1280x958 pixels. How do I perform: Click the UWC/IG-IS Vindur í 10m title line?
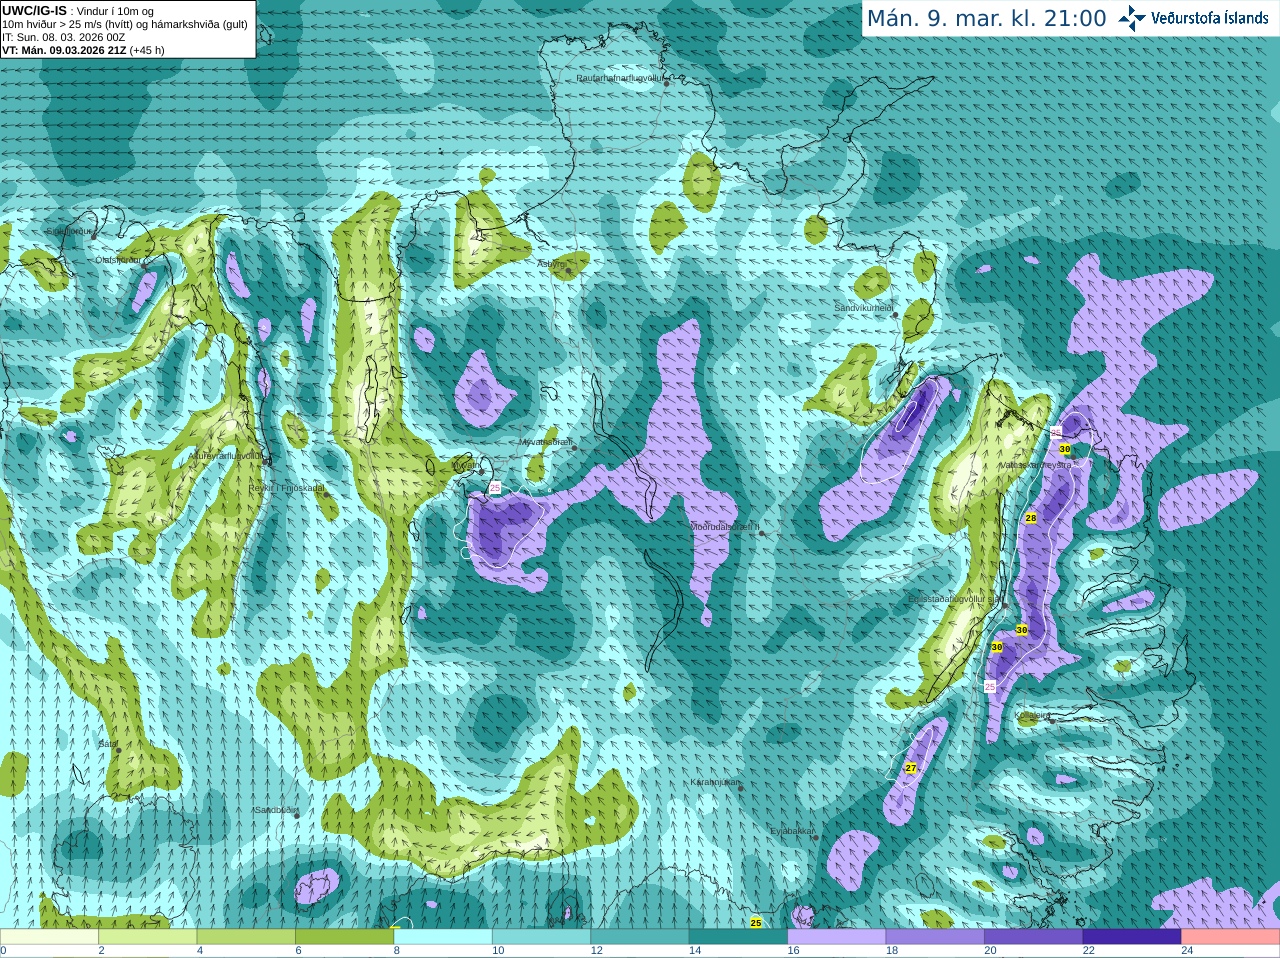point(78,11)
